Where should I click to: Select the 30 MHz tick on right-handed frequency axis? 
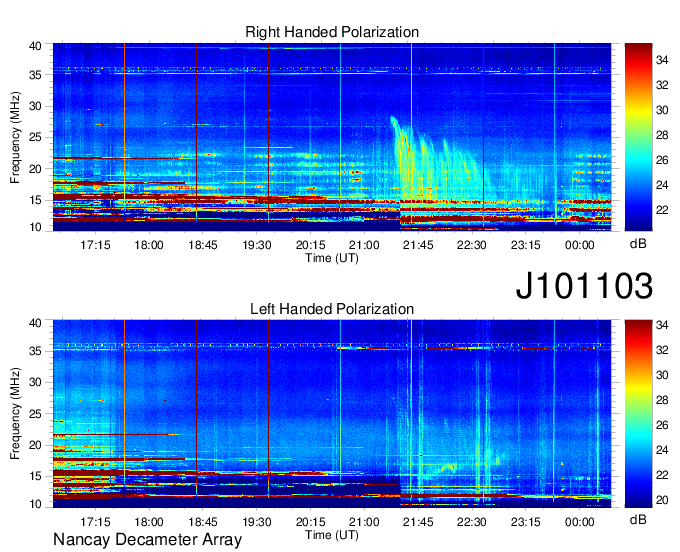pos(35,107)
